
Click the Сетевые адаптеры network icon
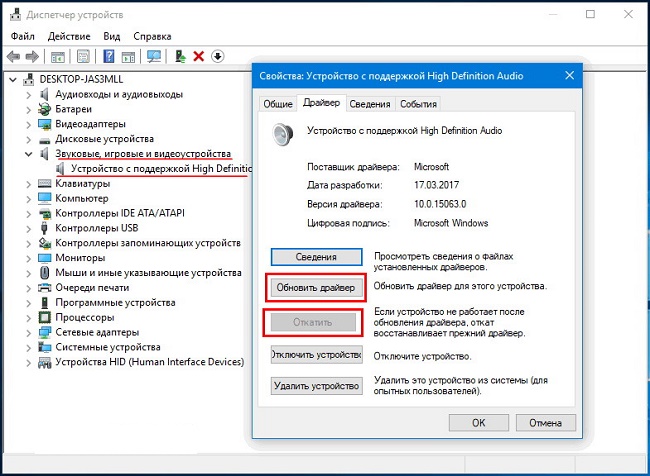pyautogui.click(x=44, y=333)
